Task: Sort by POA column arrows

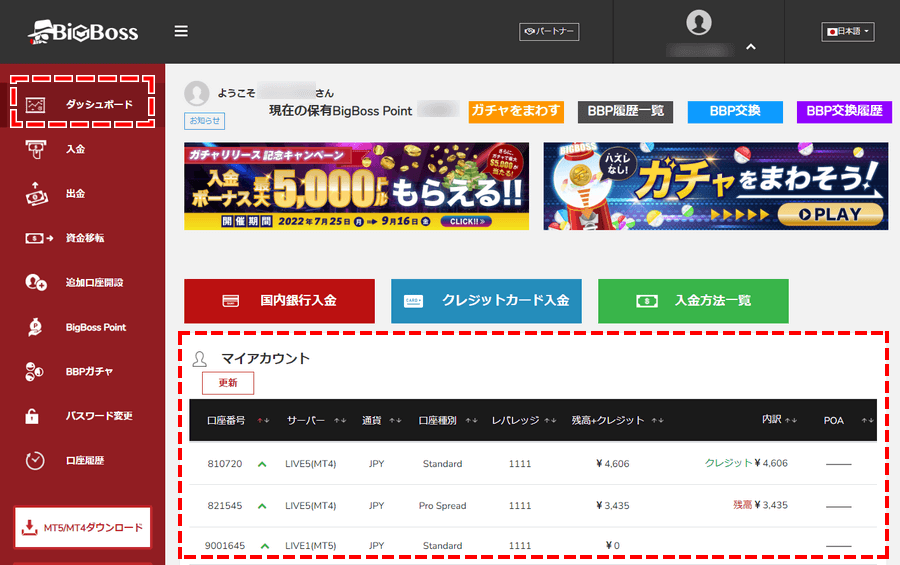Action: coord(867,421)
